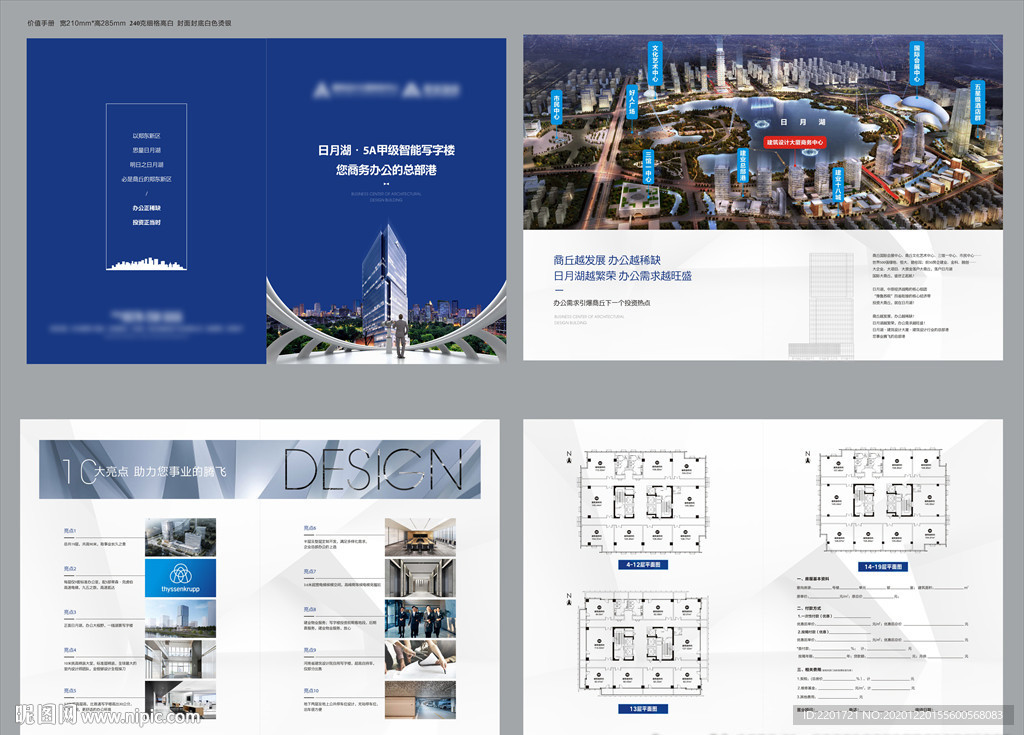This screenshot has height=735, width=1024.
Task: Select the 文化艺术中心 blue map marker
Action: tap(655, 64)
